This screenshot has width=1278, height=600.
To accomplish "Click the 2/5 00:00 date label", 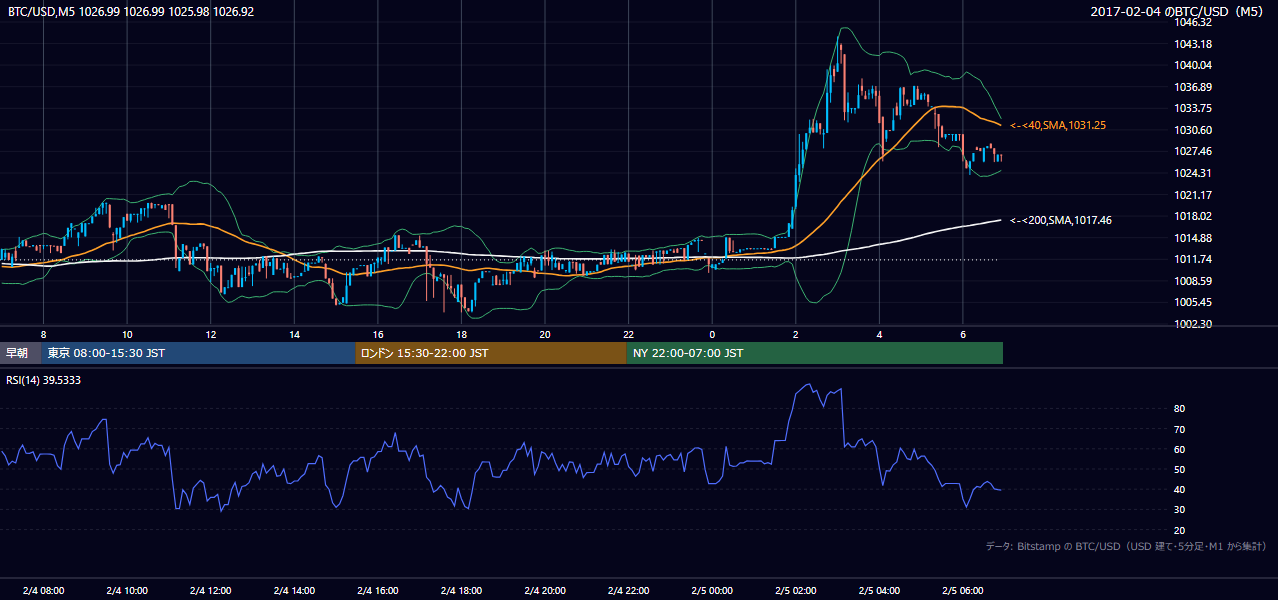I will 711,590.
